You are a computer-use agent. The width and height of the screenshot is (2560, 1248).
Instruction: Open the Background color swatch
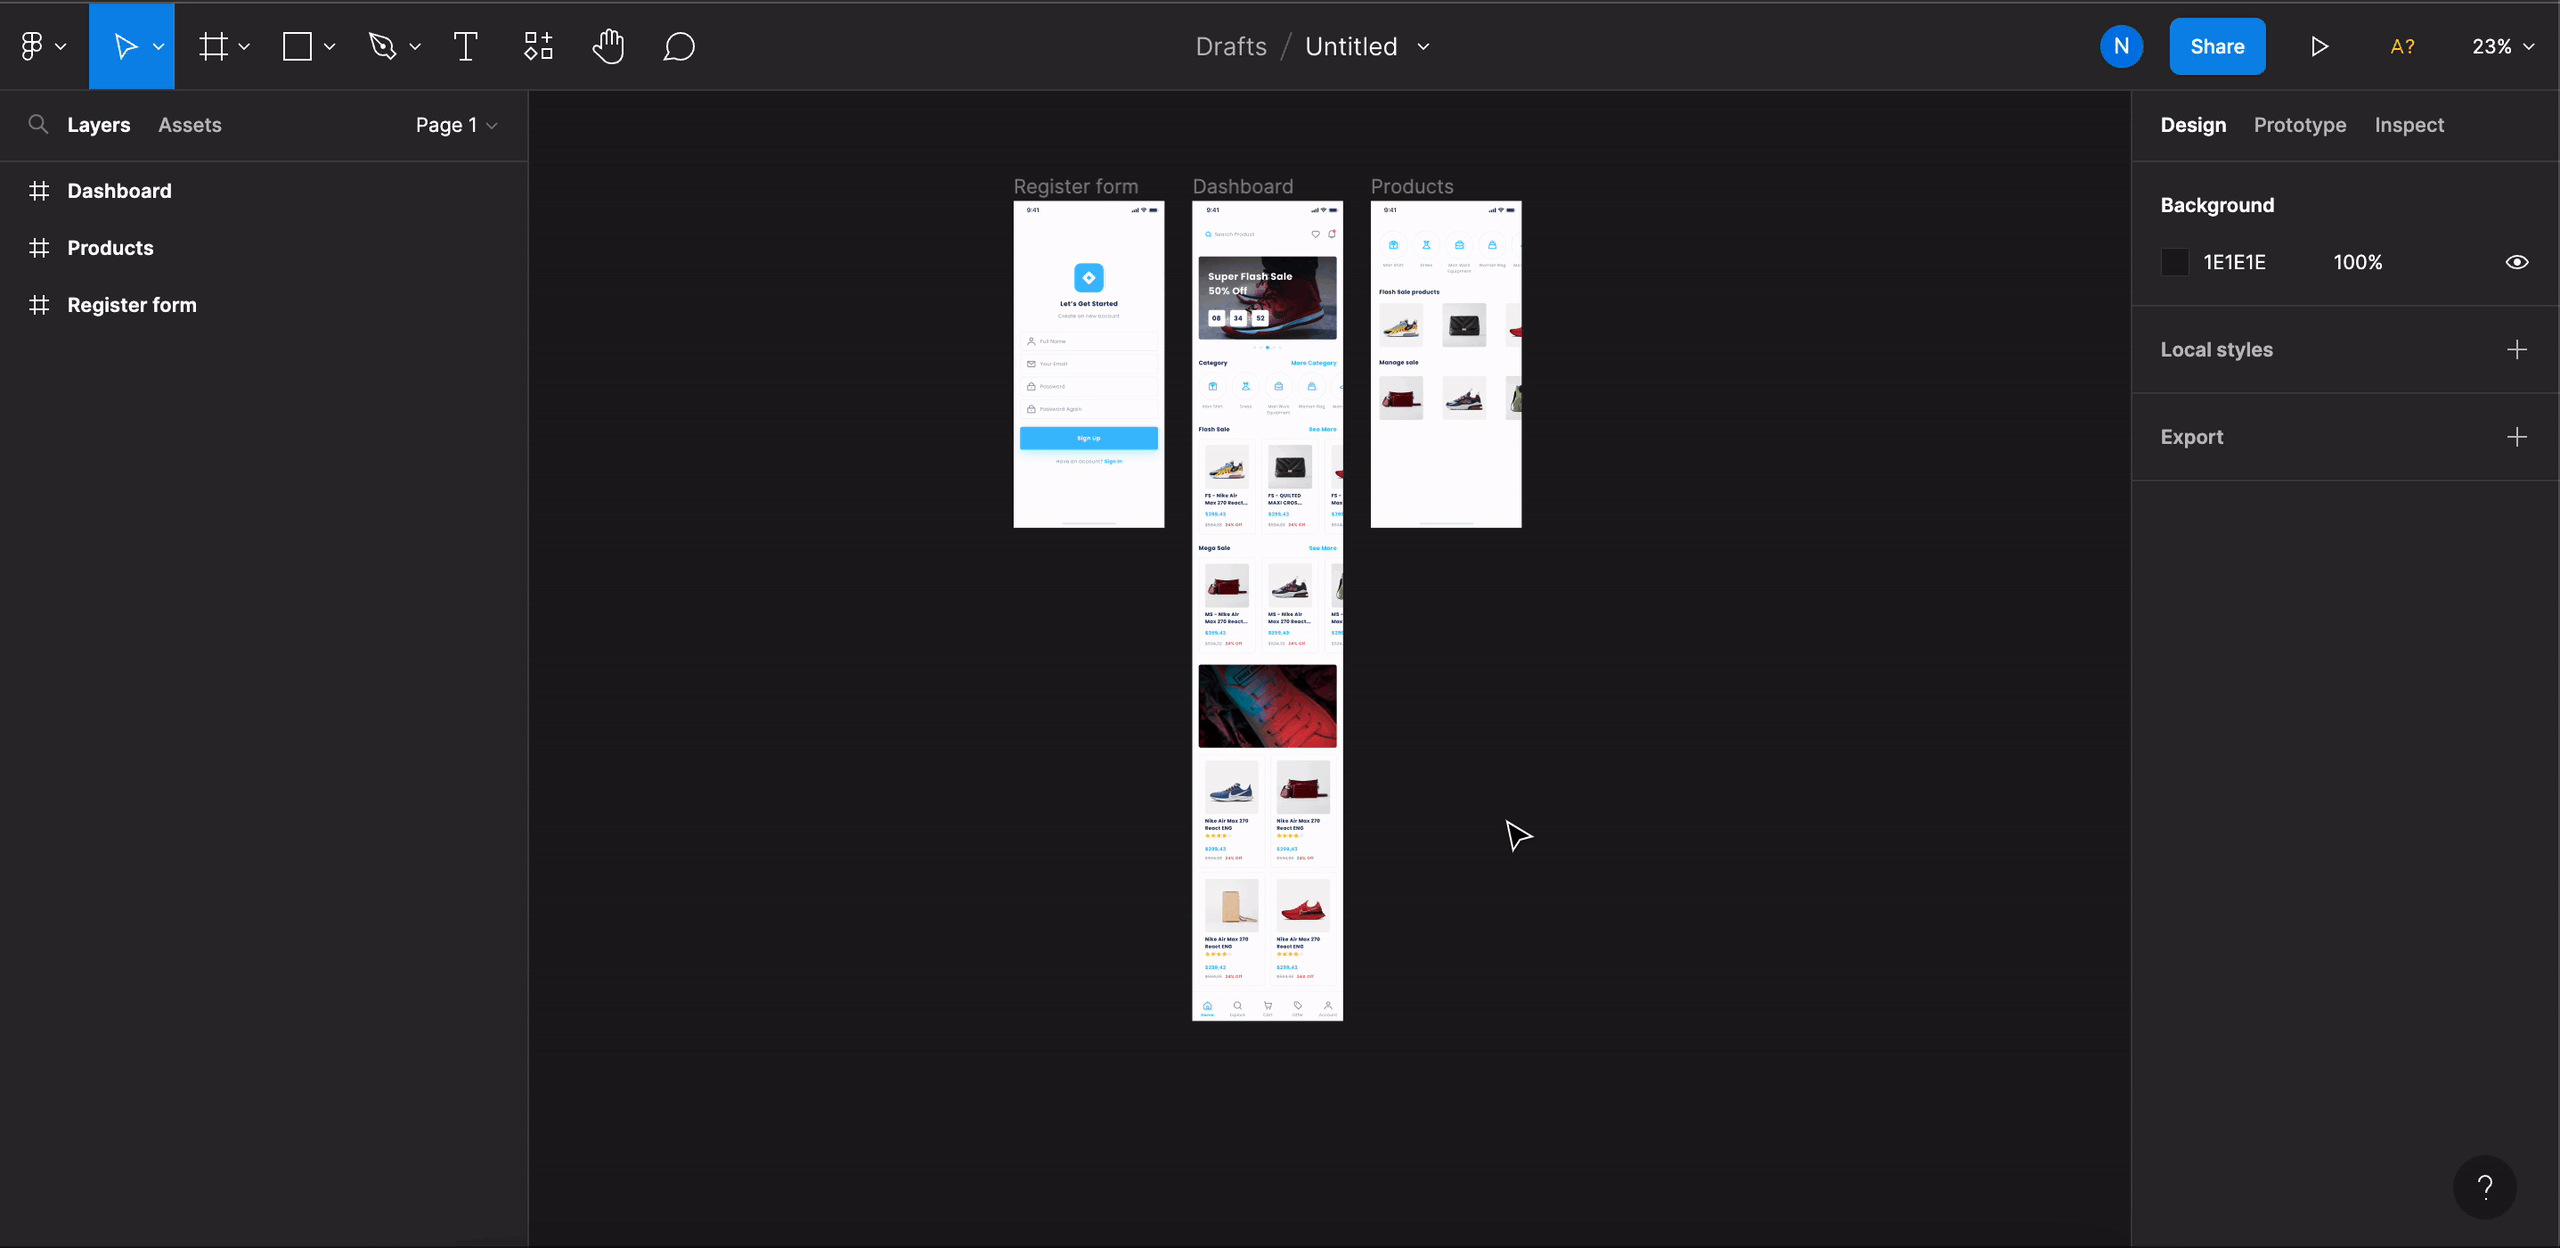[x=2175, y=262]
